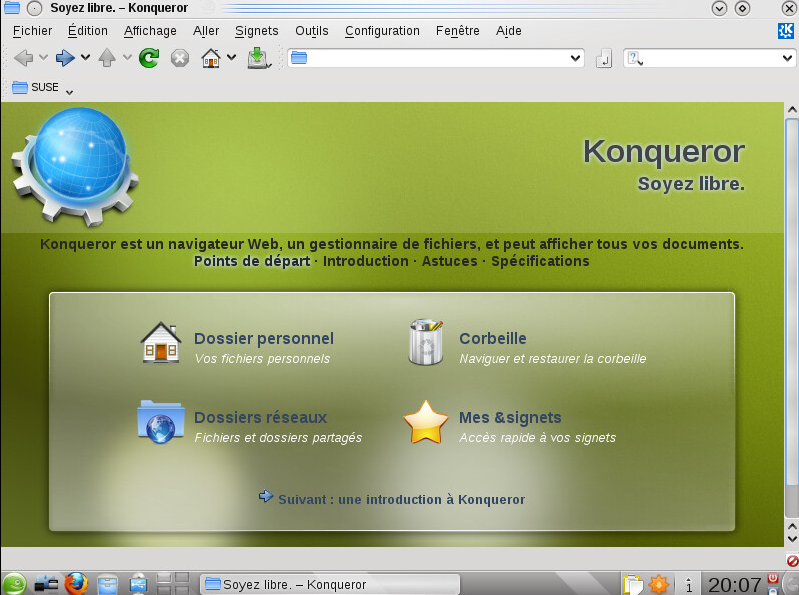Screen dimensions: 799x595
Task: Click the Points de départ link
Action: (x=252, y=261)
